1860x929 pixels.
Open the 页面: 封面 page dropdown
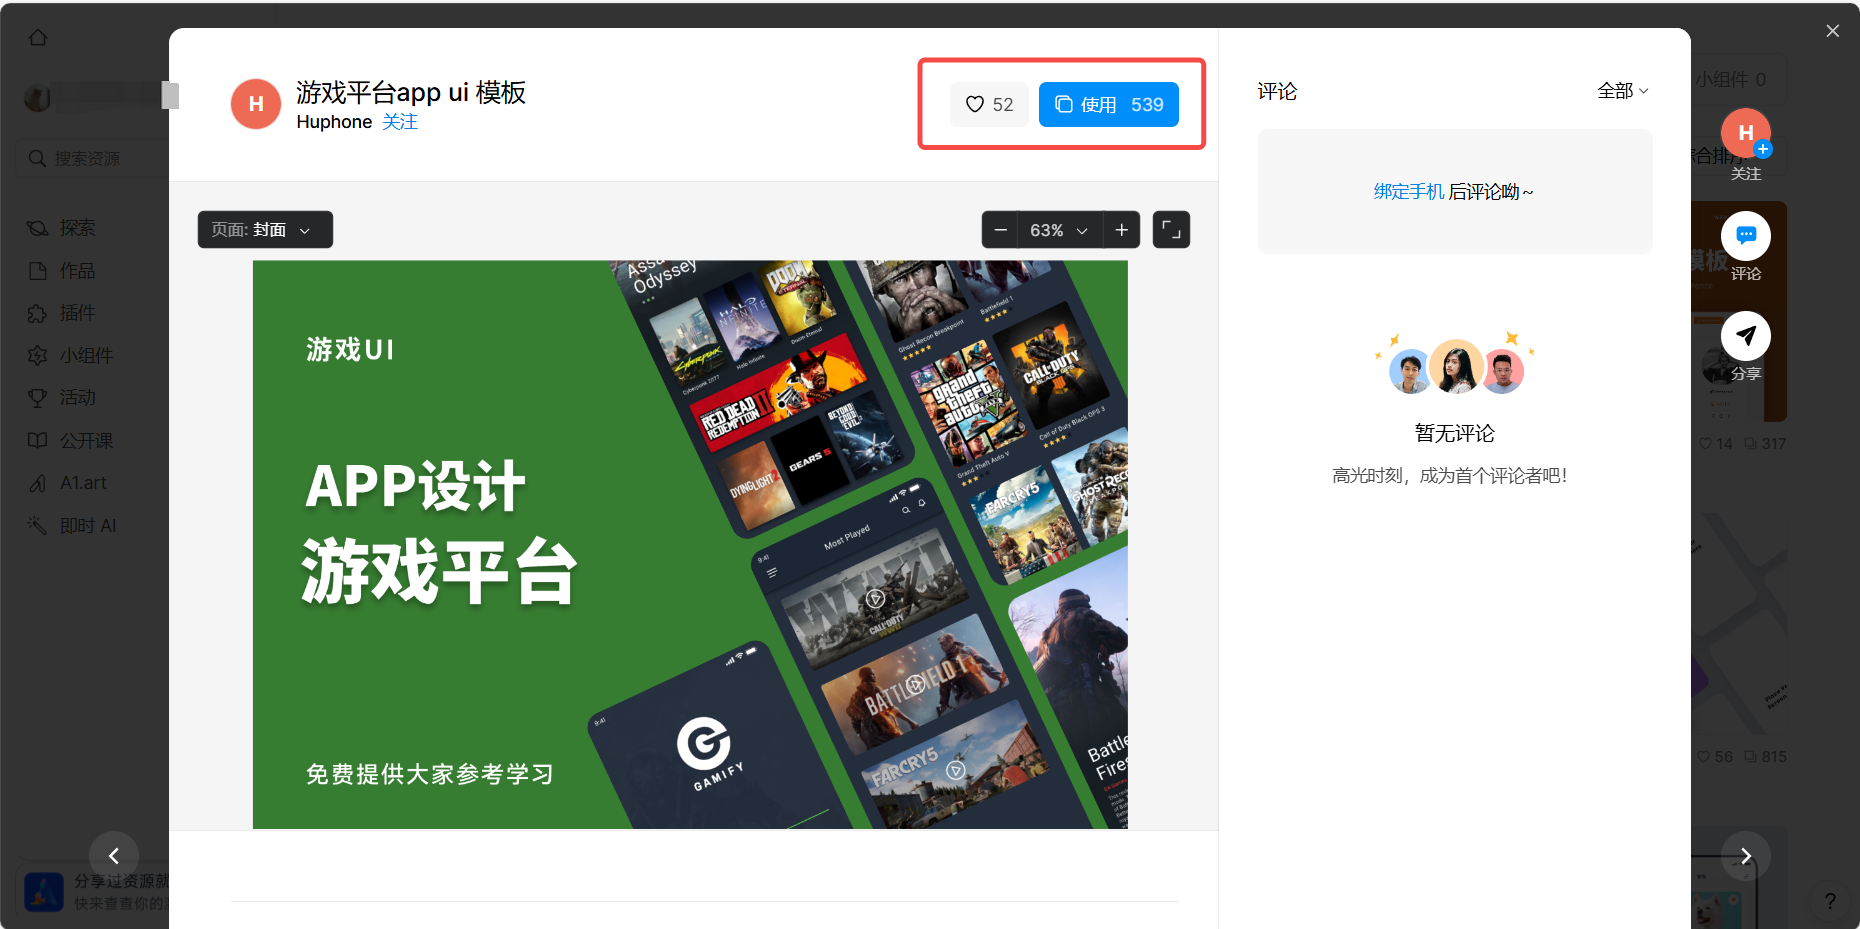(x=265, y=230)
